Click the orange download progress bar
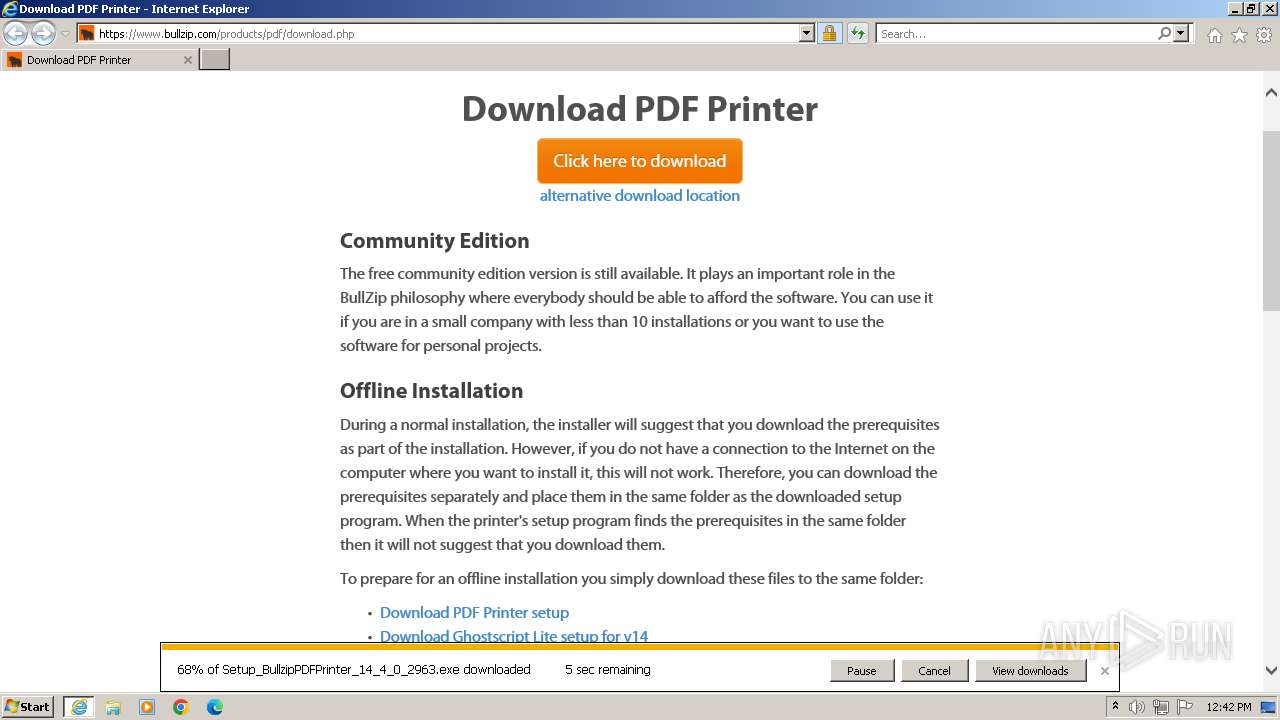The width and height of the screenshot is (1280, 720). point(640,647)
